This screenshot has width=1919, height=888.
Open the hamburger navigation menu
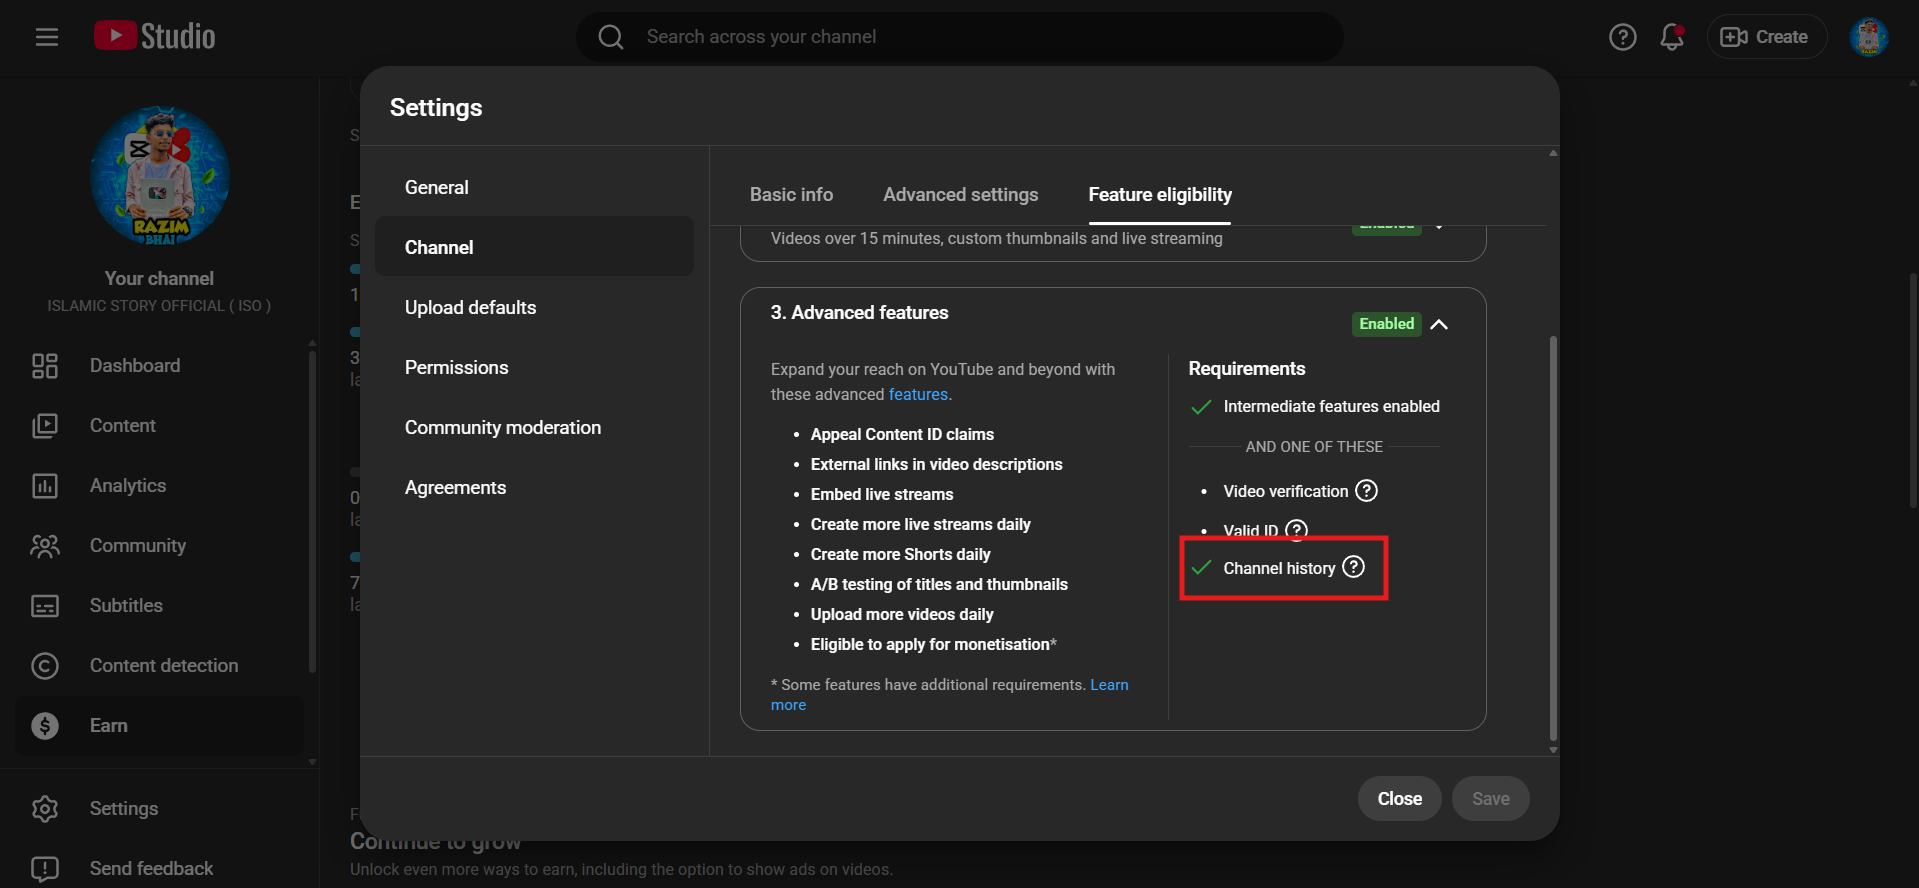click(x=47, y=37)
